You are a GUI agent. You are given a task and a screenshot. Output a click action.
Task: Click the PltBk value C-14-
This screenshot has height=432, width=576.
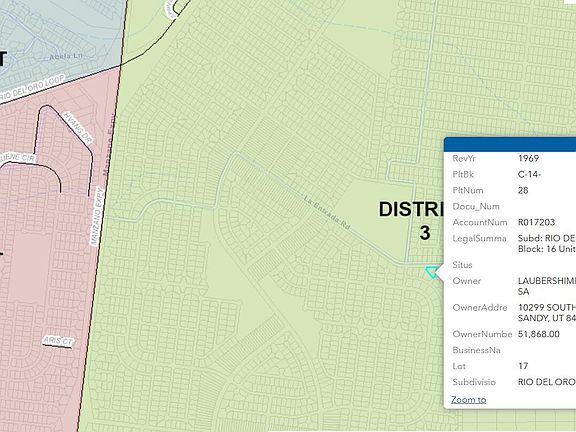coord(529,174)
